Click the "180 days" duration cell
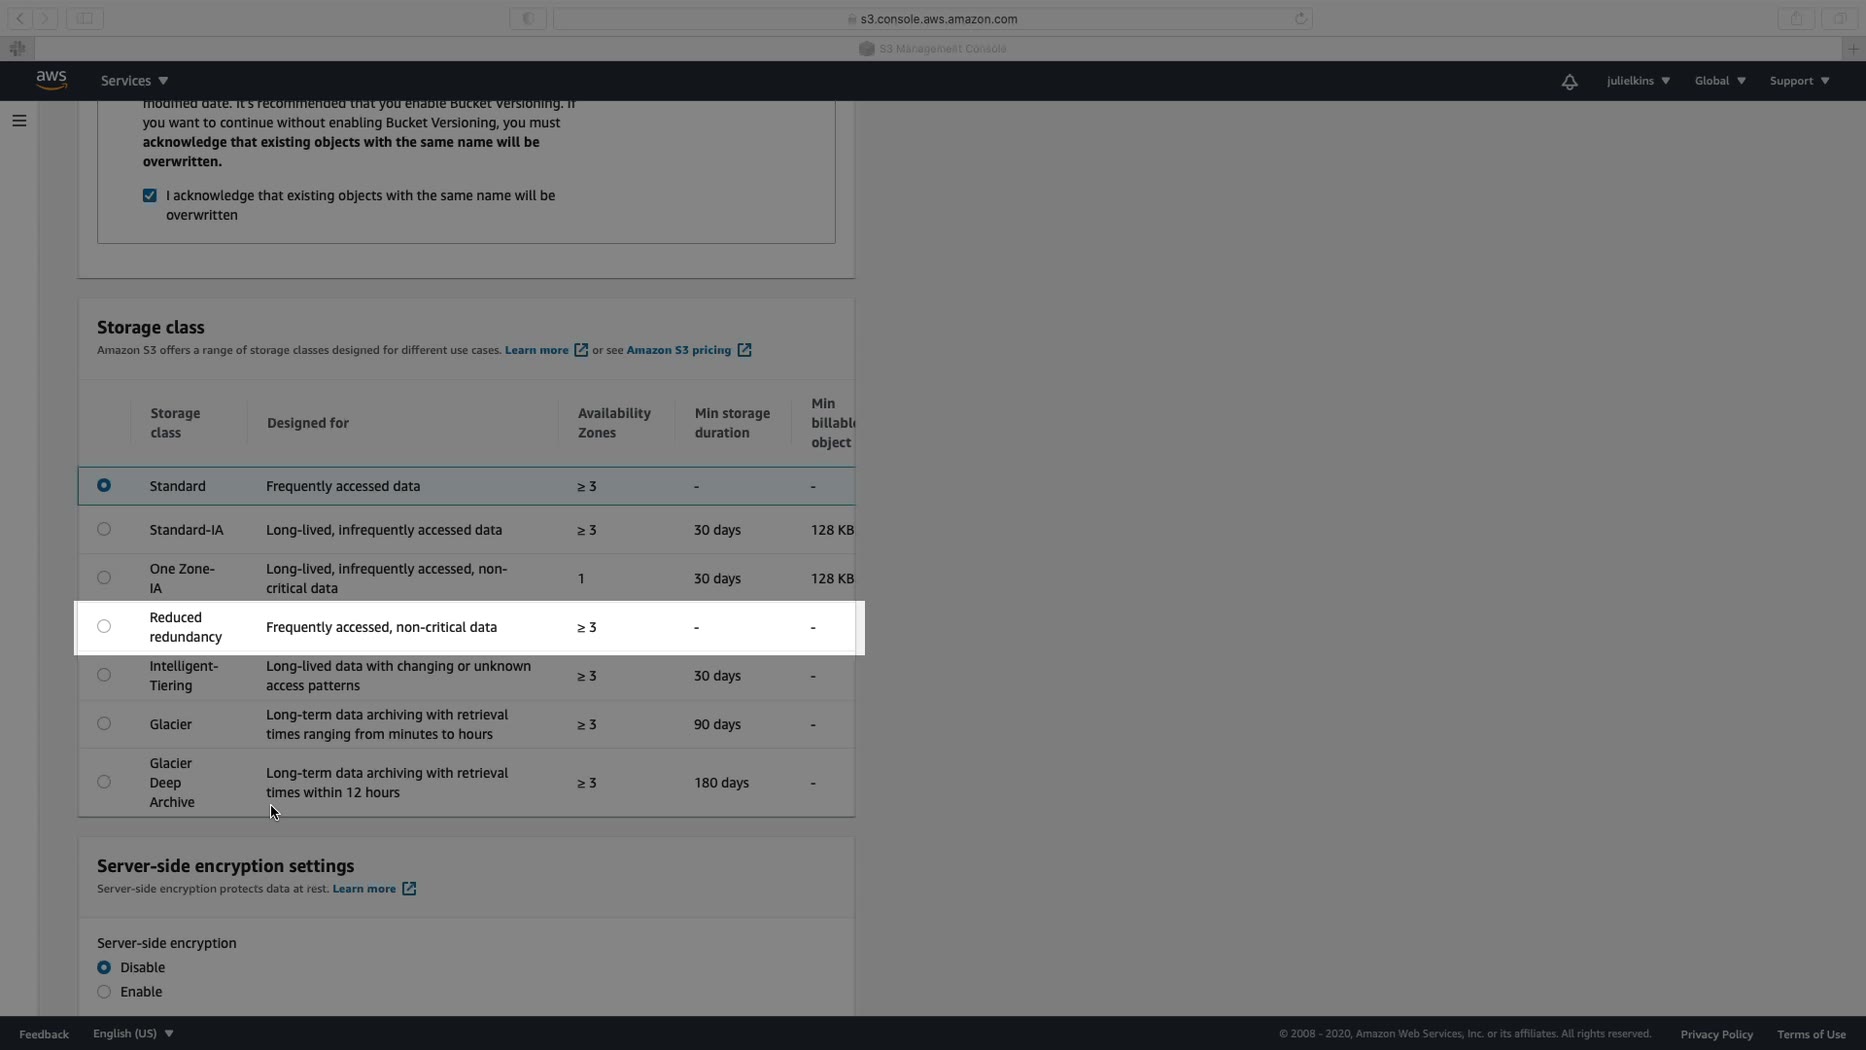Image resolution: width=1866 pixels, height=1050 pixels. 721,783
